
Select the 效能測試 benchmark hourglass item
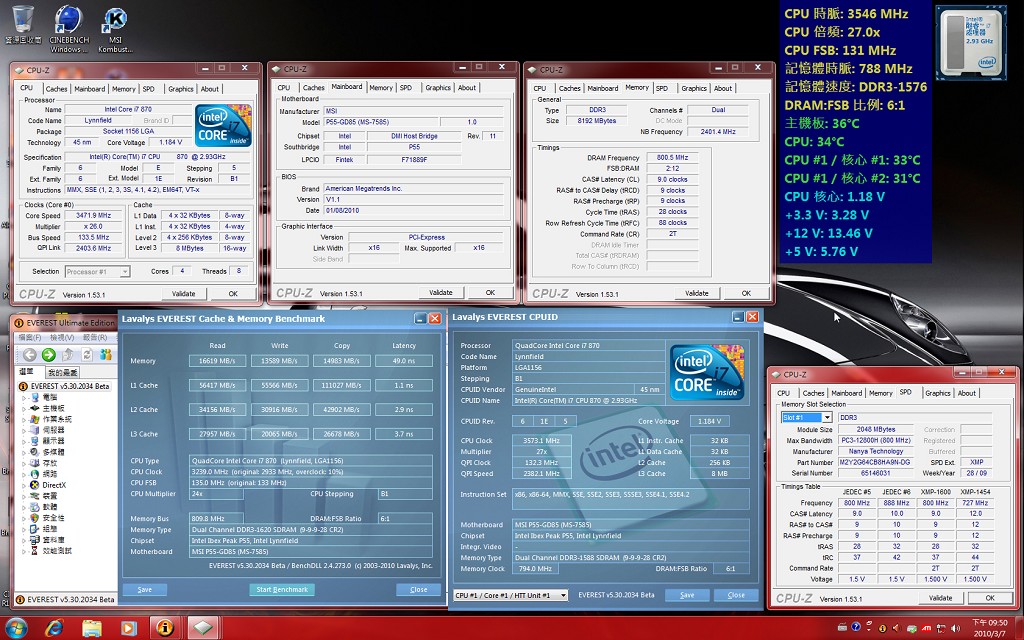(x=51, y=551)
